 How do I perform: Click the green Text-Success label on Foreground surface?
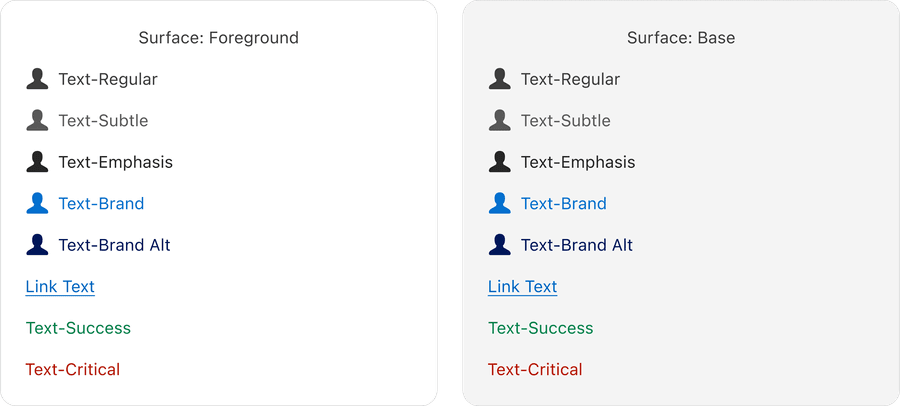[78, 328]
